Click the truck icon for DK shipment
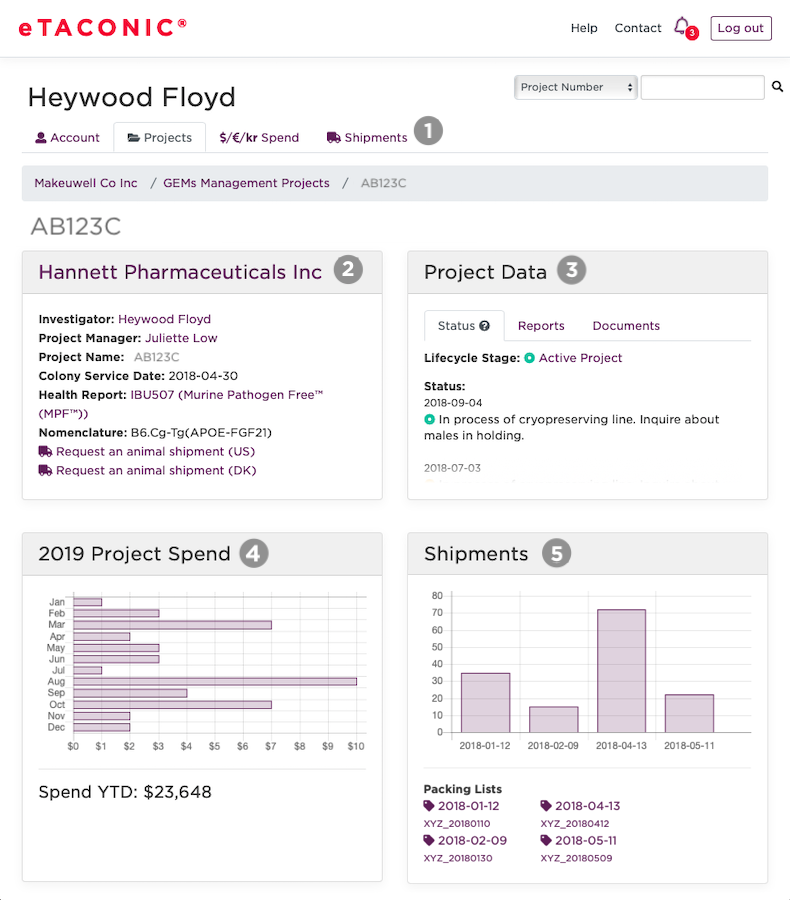 (45, 470)
